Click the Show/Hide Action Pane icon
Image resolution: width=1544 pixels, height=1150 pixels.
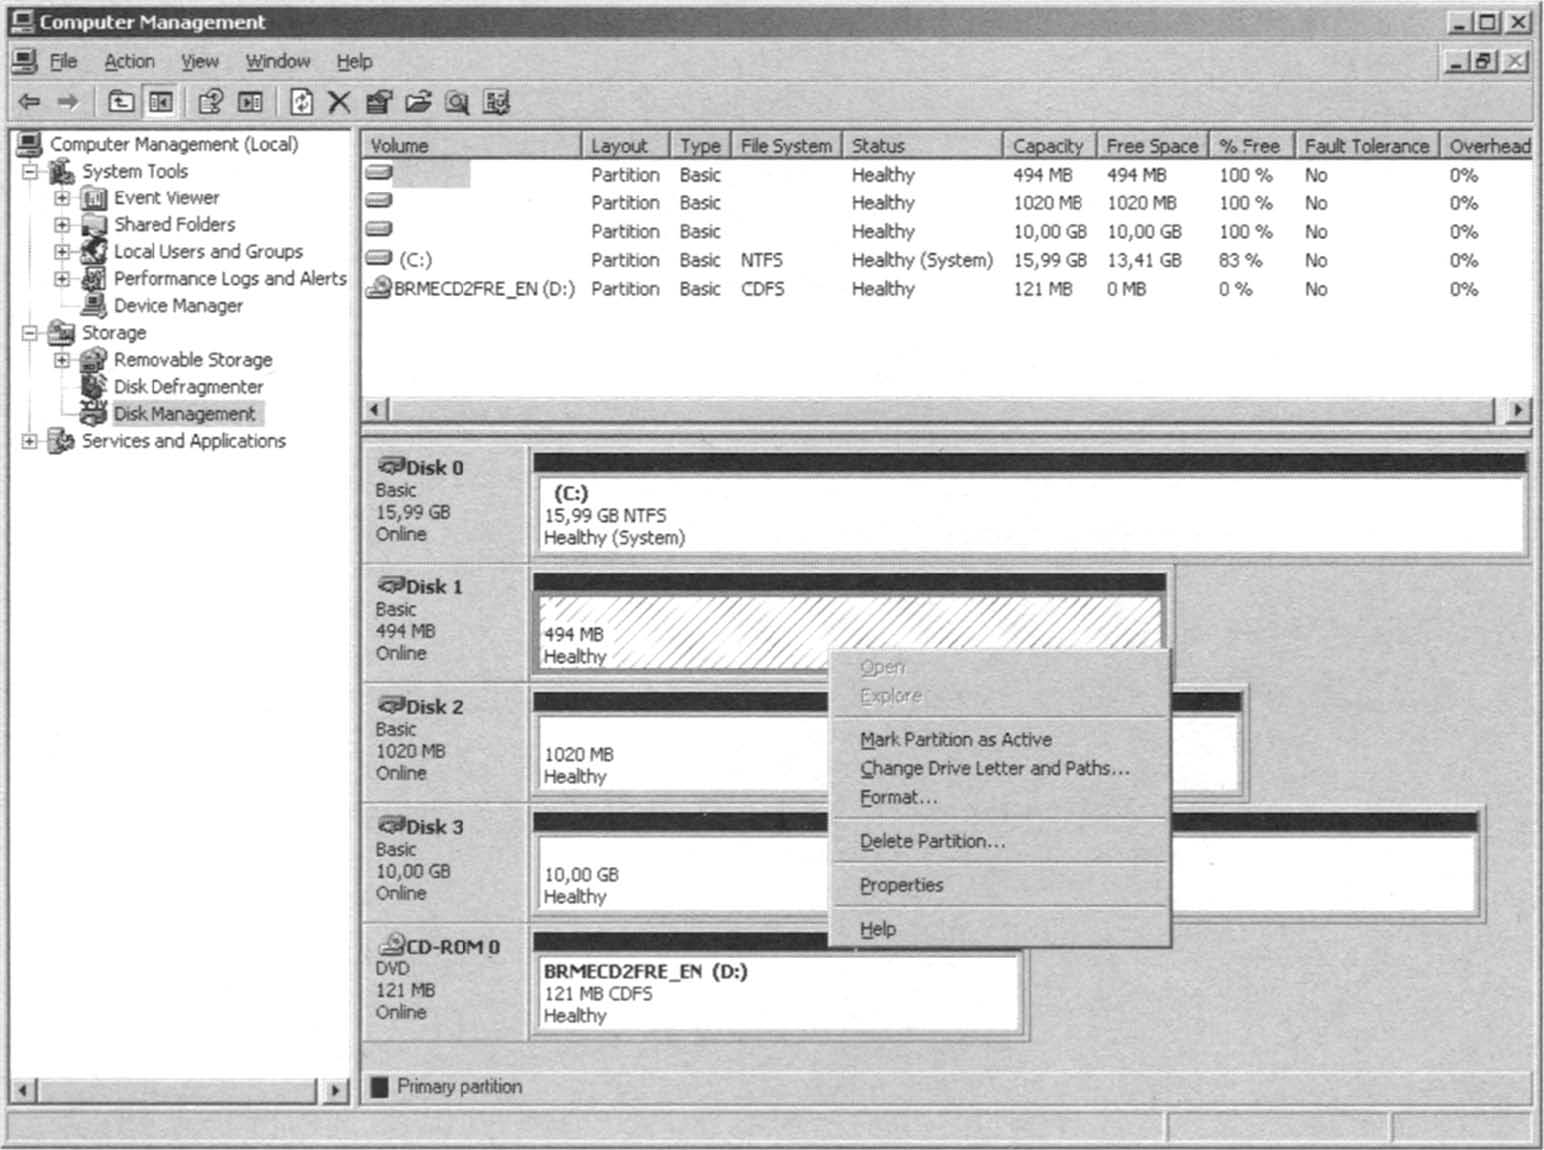pos(250,101)
